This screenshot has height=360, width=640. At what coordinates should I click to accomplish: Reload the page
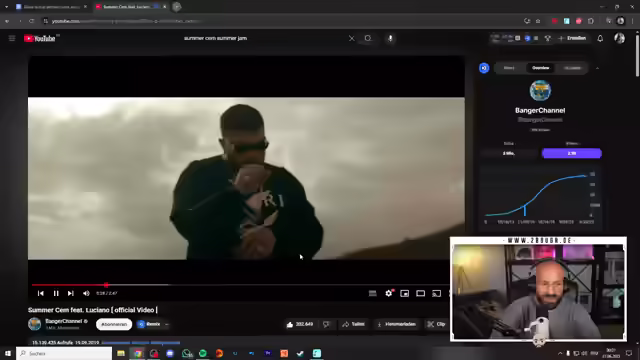pos(31,21)
